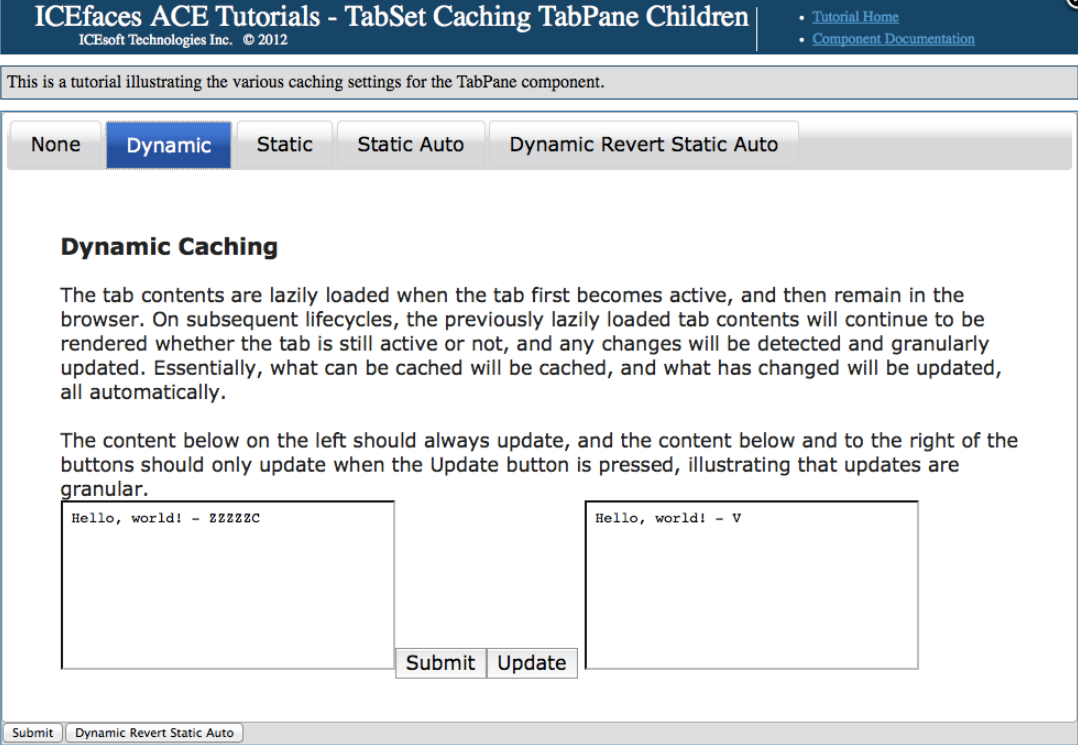
Task: Select the Dynamic tab
Action: (x=169, y=145)
